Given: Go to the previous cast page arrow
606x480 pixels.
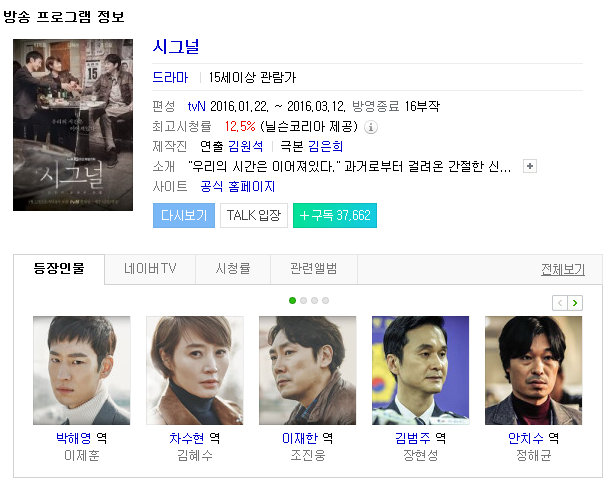Looking at the screenshot, I should 560,303.
